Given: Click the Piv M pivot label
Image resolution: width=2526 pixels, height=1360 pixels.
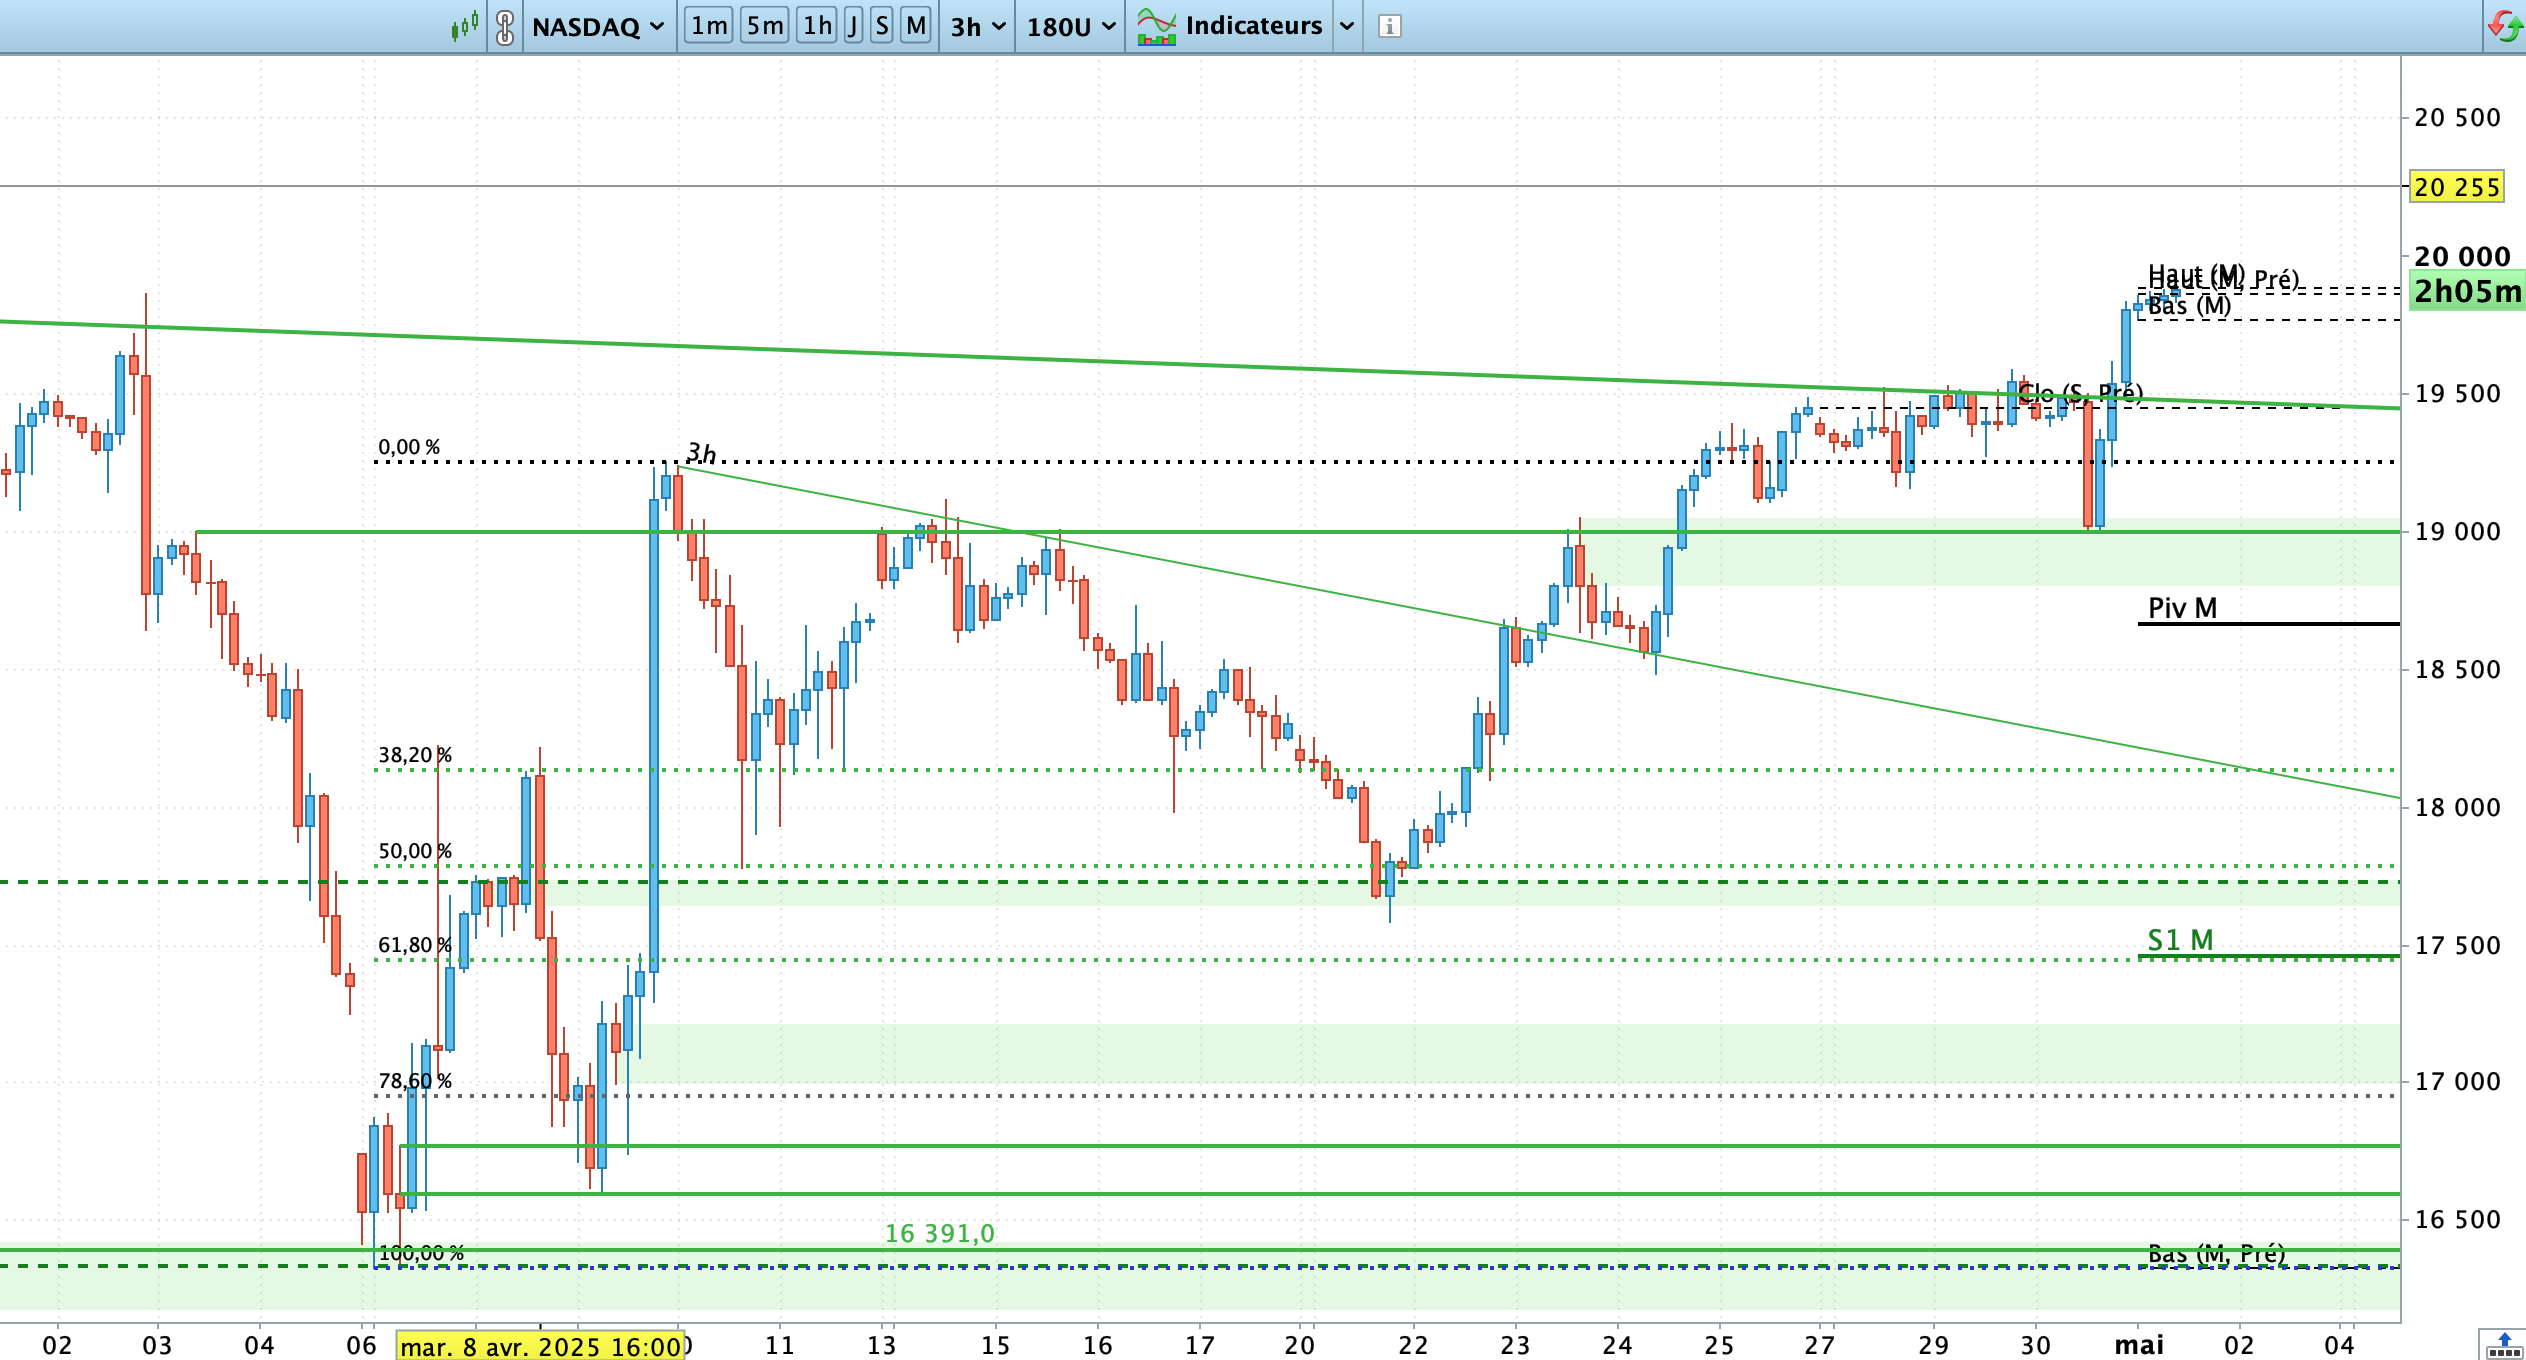Looking at the screenshot, I should coord(2182,608).
